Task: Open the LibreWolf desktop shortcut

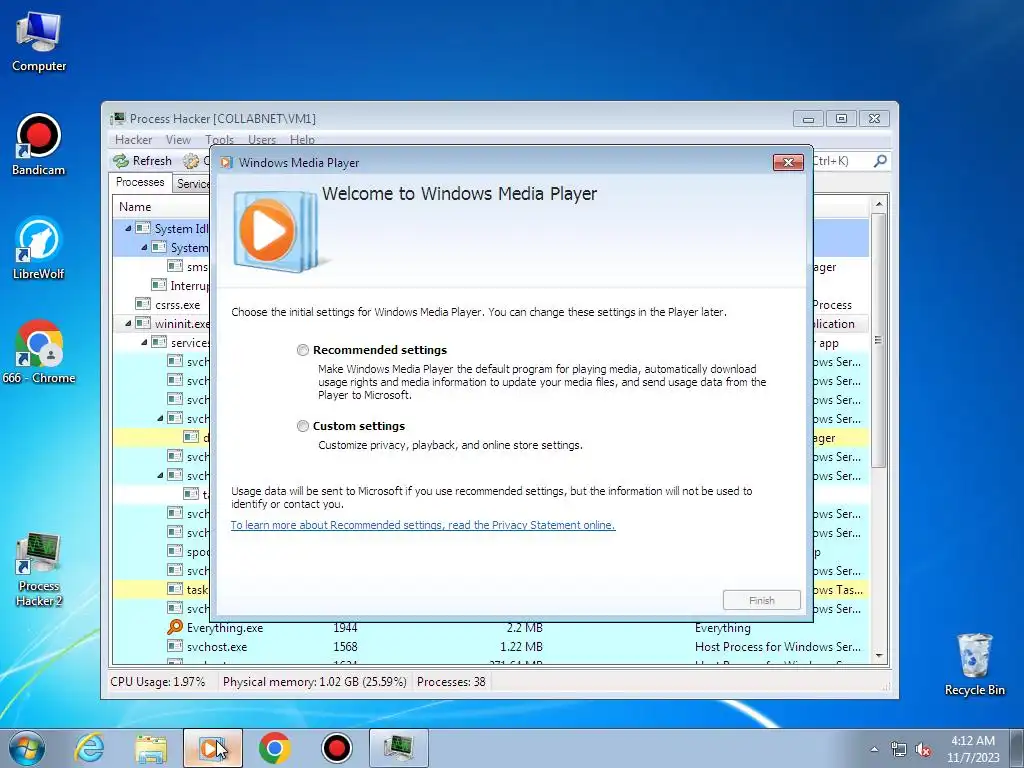Action: click(x=39, y=249)
